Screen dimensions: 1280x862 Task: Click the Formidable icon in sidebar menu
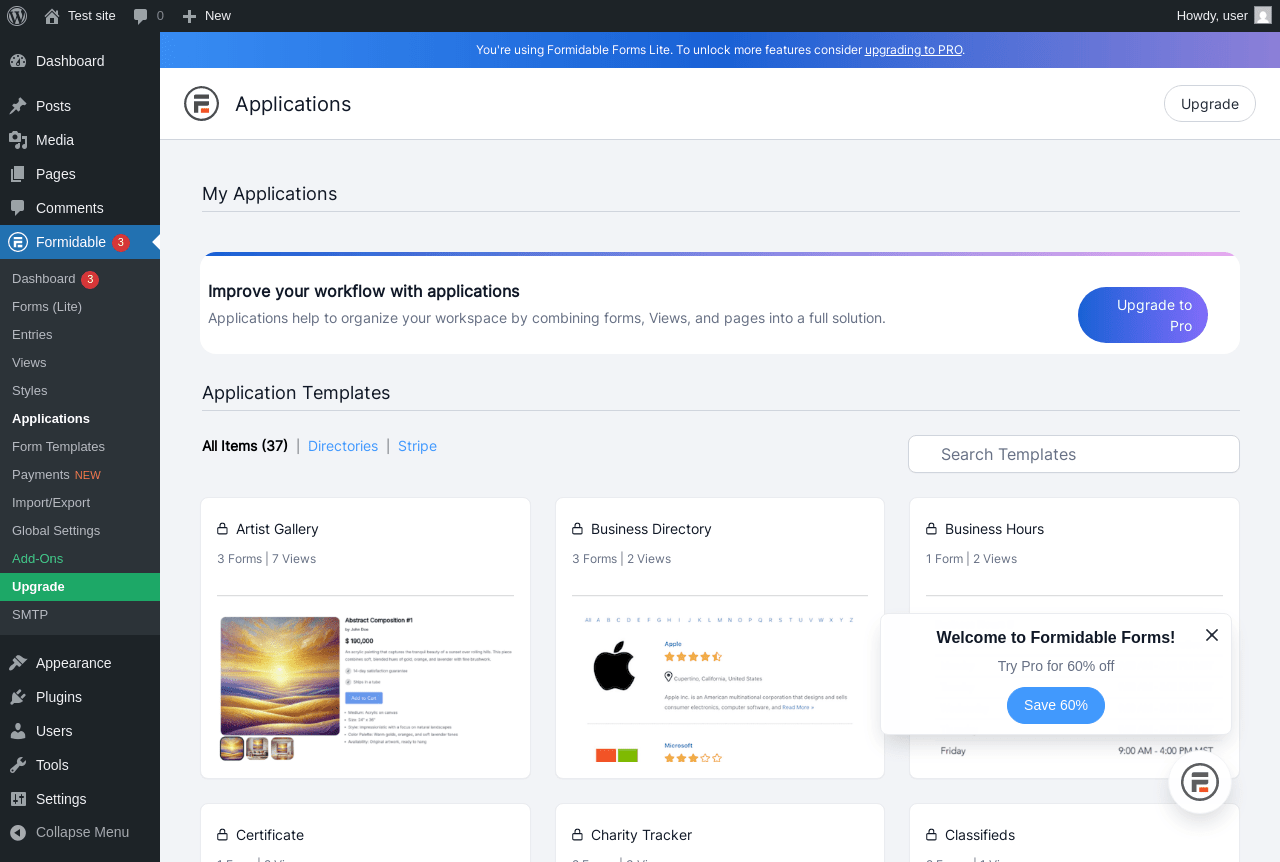click(18, 242)
